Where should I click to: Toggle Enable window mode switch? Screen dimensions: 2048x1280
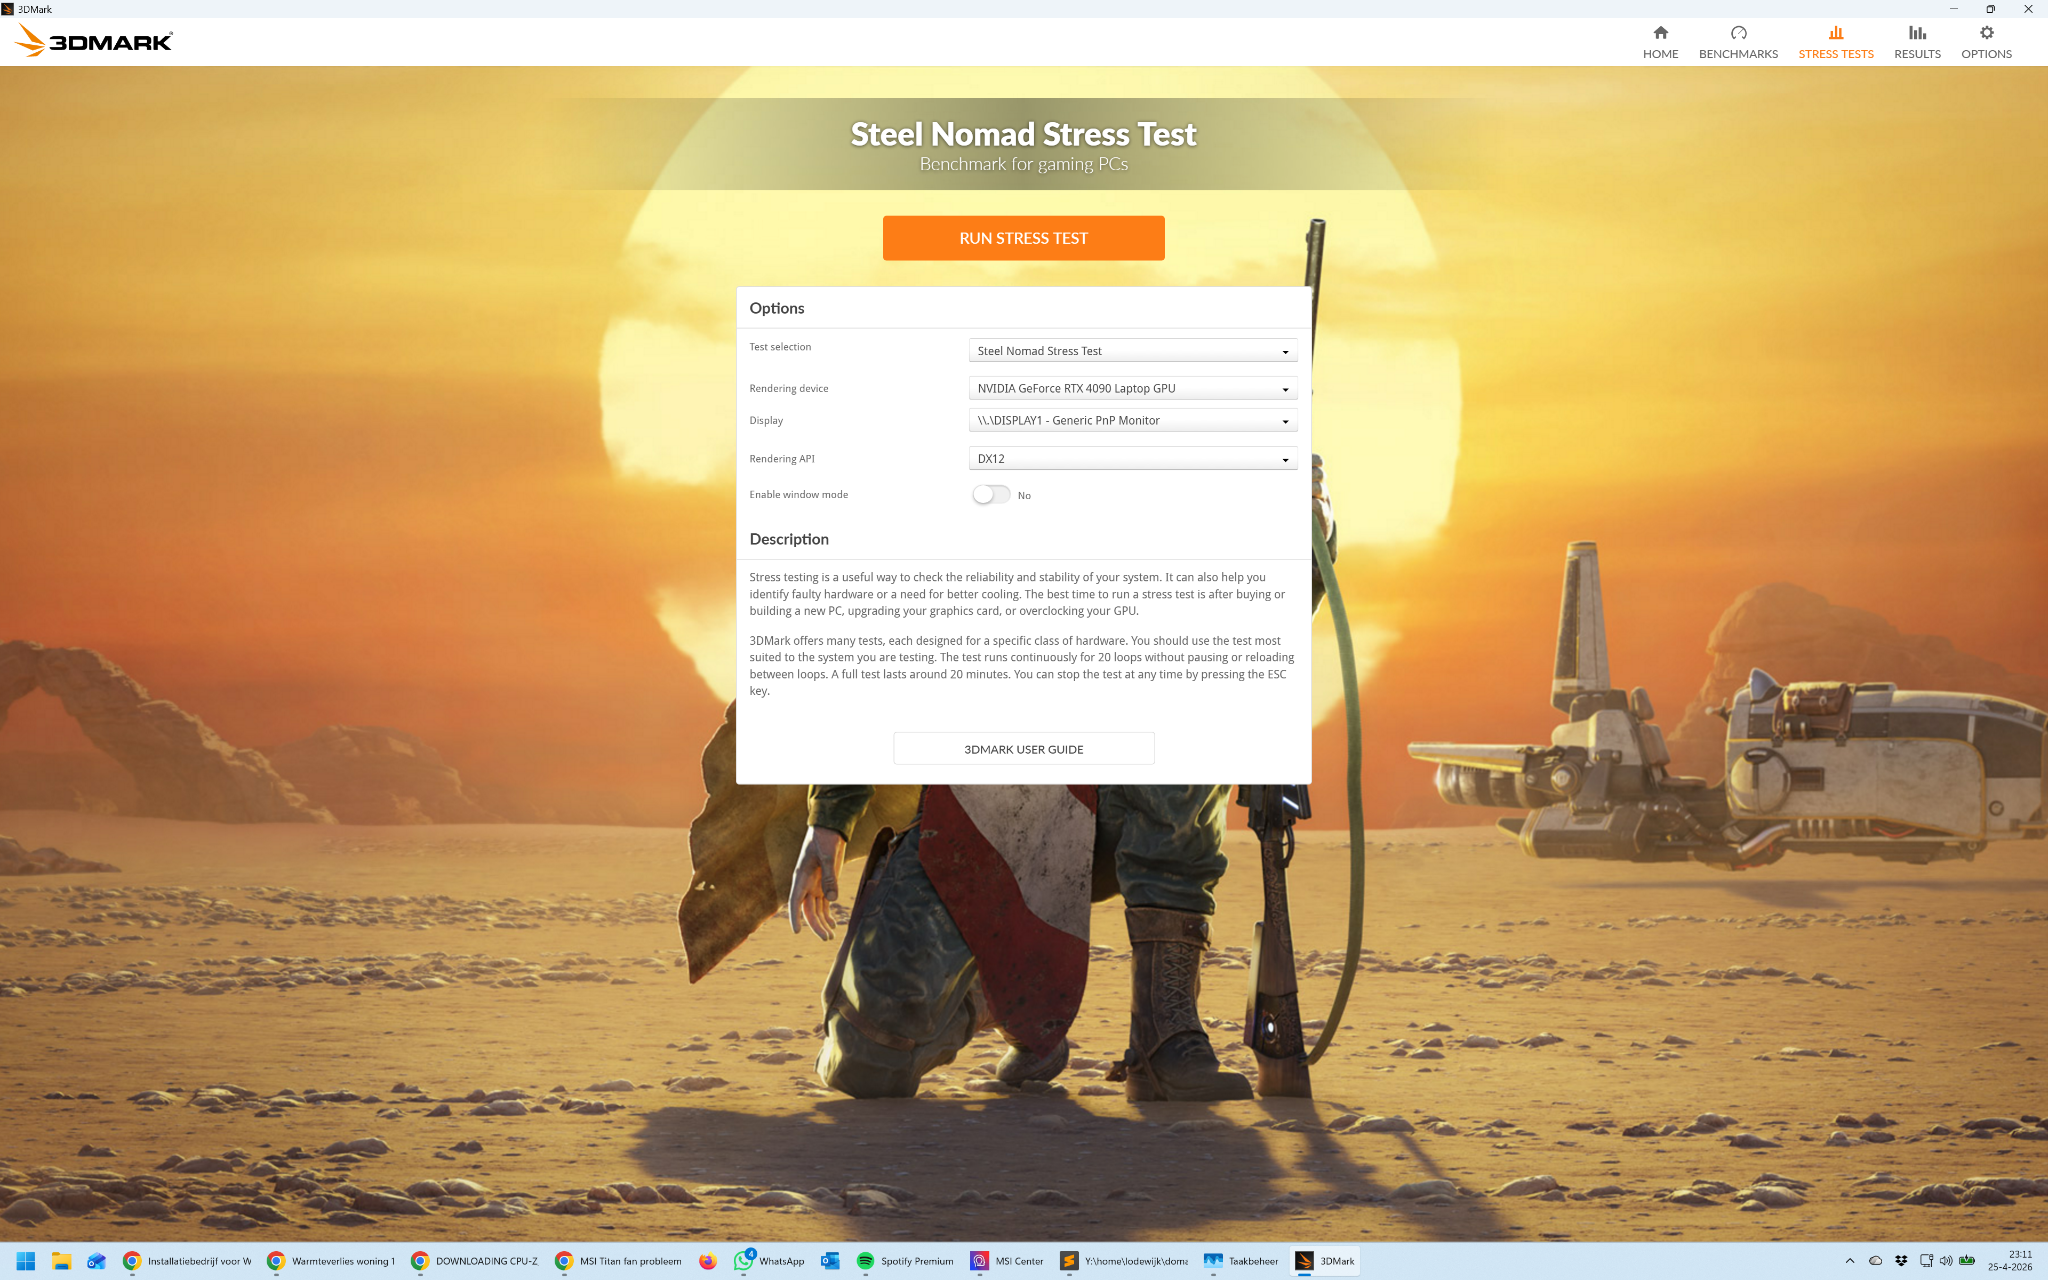[991, 495]
